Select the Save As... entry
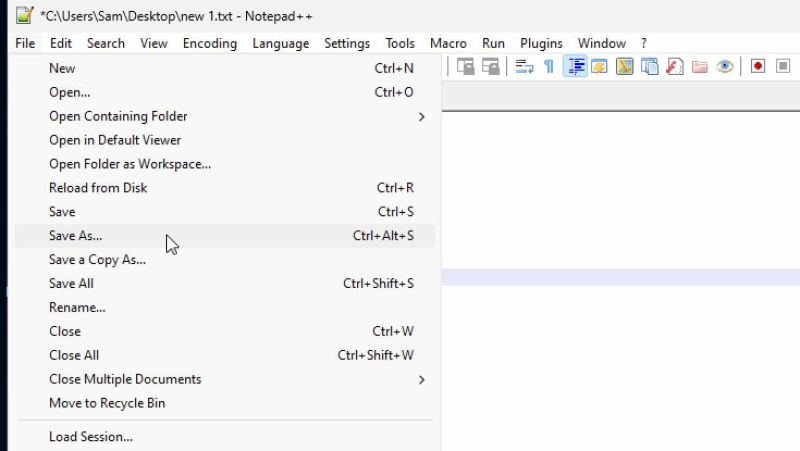The image size is (800, 451). pyautogui.click(x=224, y=236)
